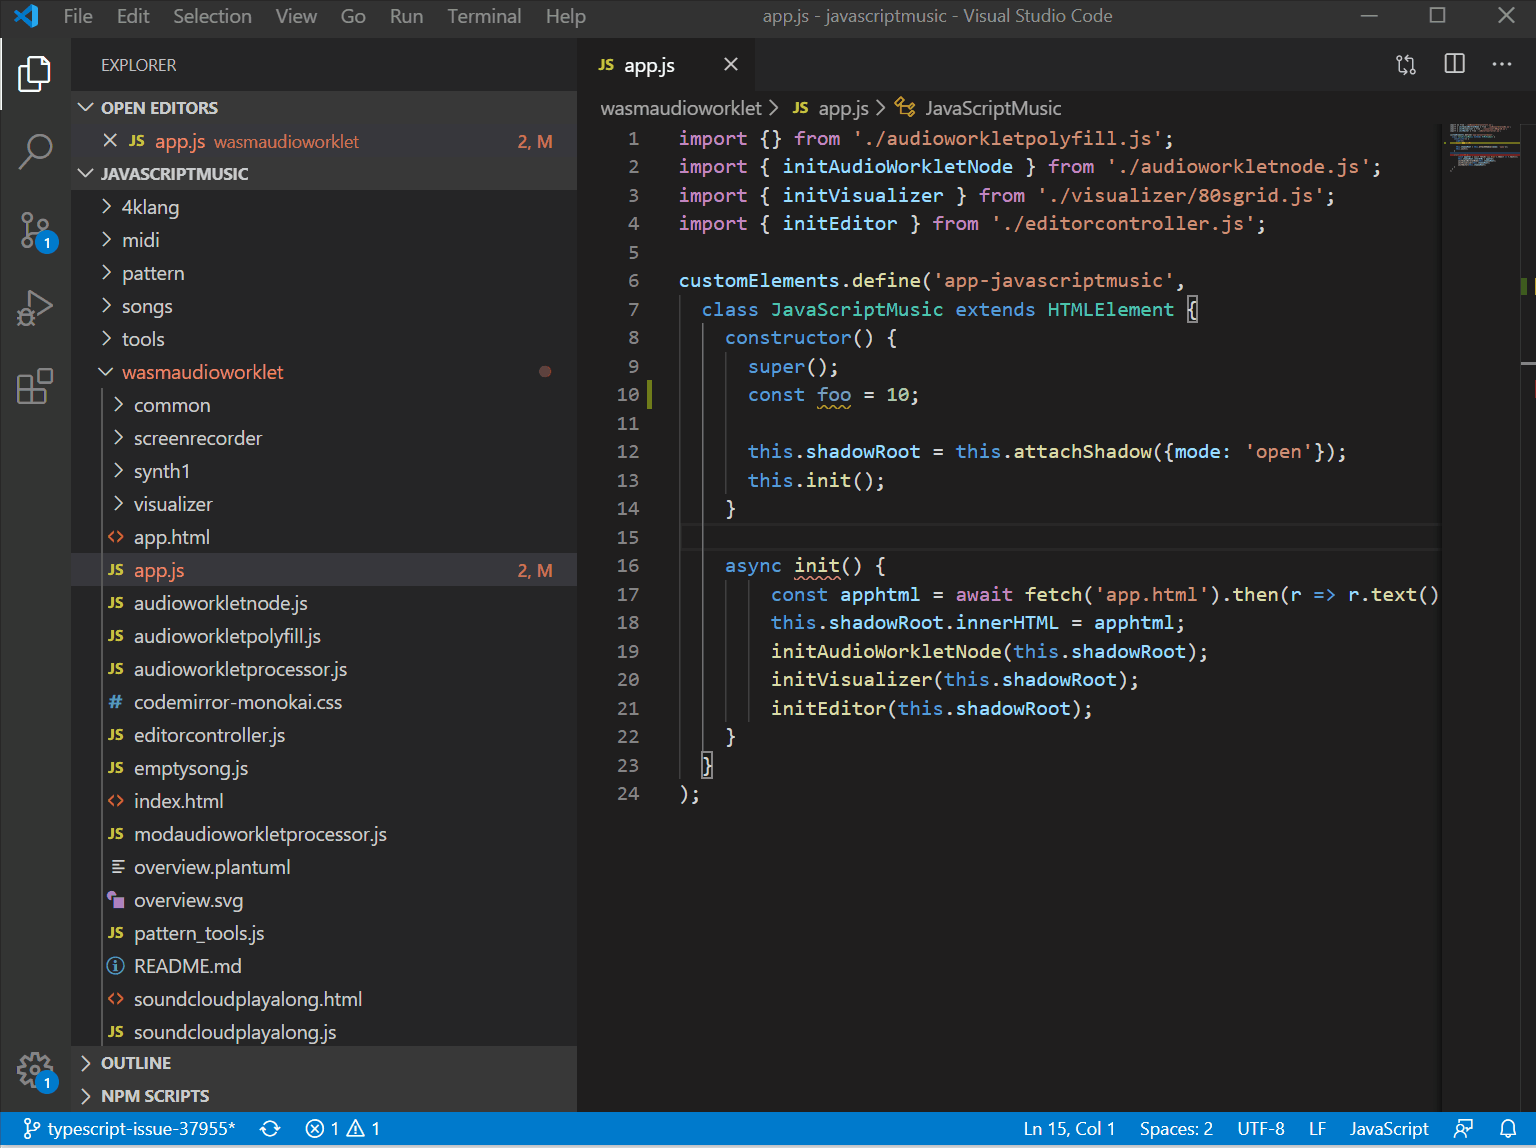Viewport: 1536px width, 1148px height.
Task: Open the Terminal menu
Action: tap(485, 16)
